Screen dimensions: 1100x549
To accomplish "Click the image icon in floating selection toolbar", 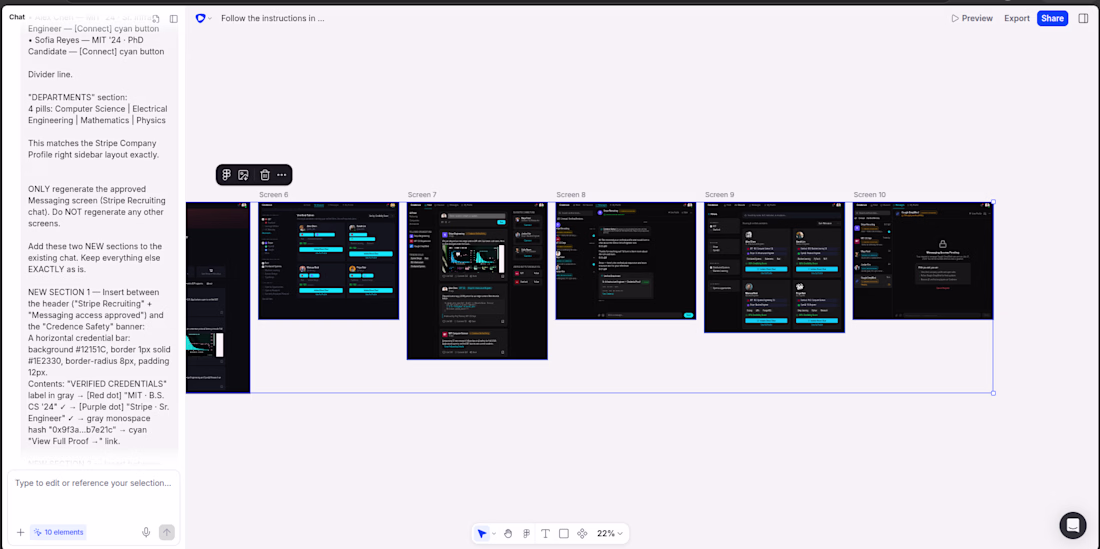I will point(243,175).
